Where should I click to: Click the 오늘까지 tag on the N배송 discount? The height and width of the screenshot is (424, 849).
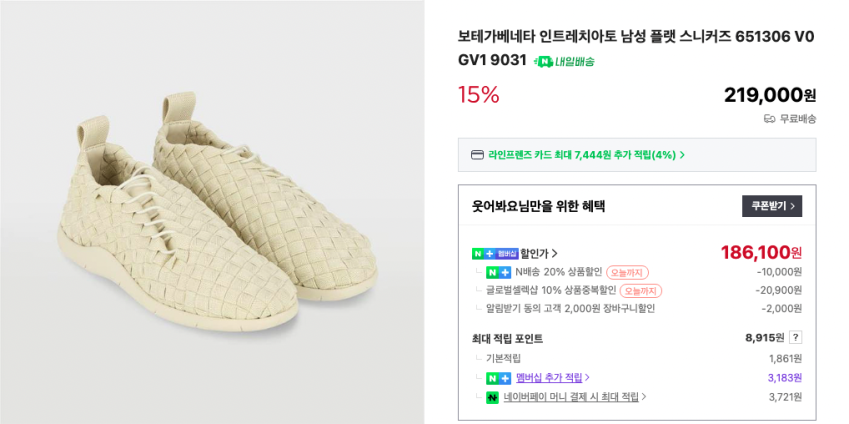tap(627, 272)
